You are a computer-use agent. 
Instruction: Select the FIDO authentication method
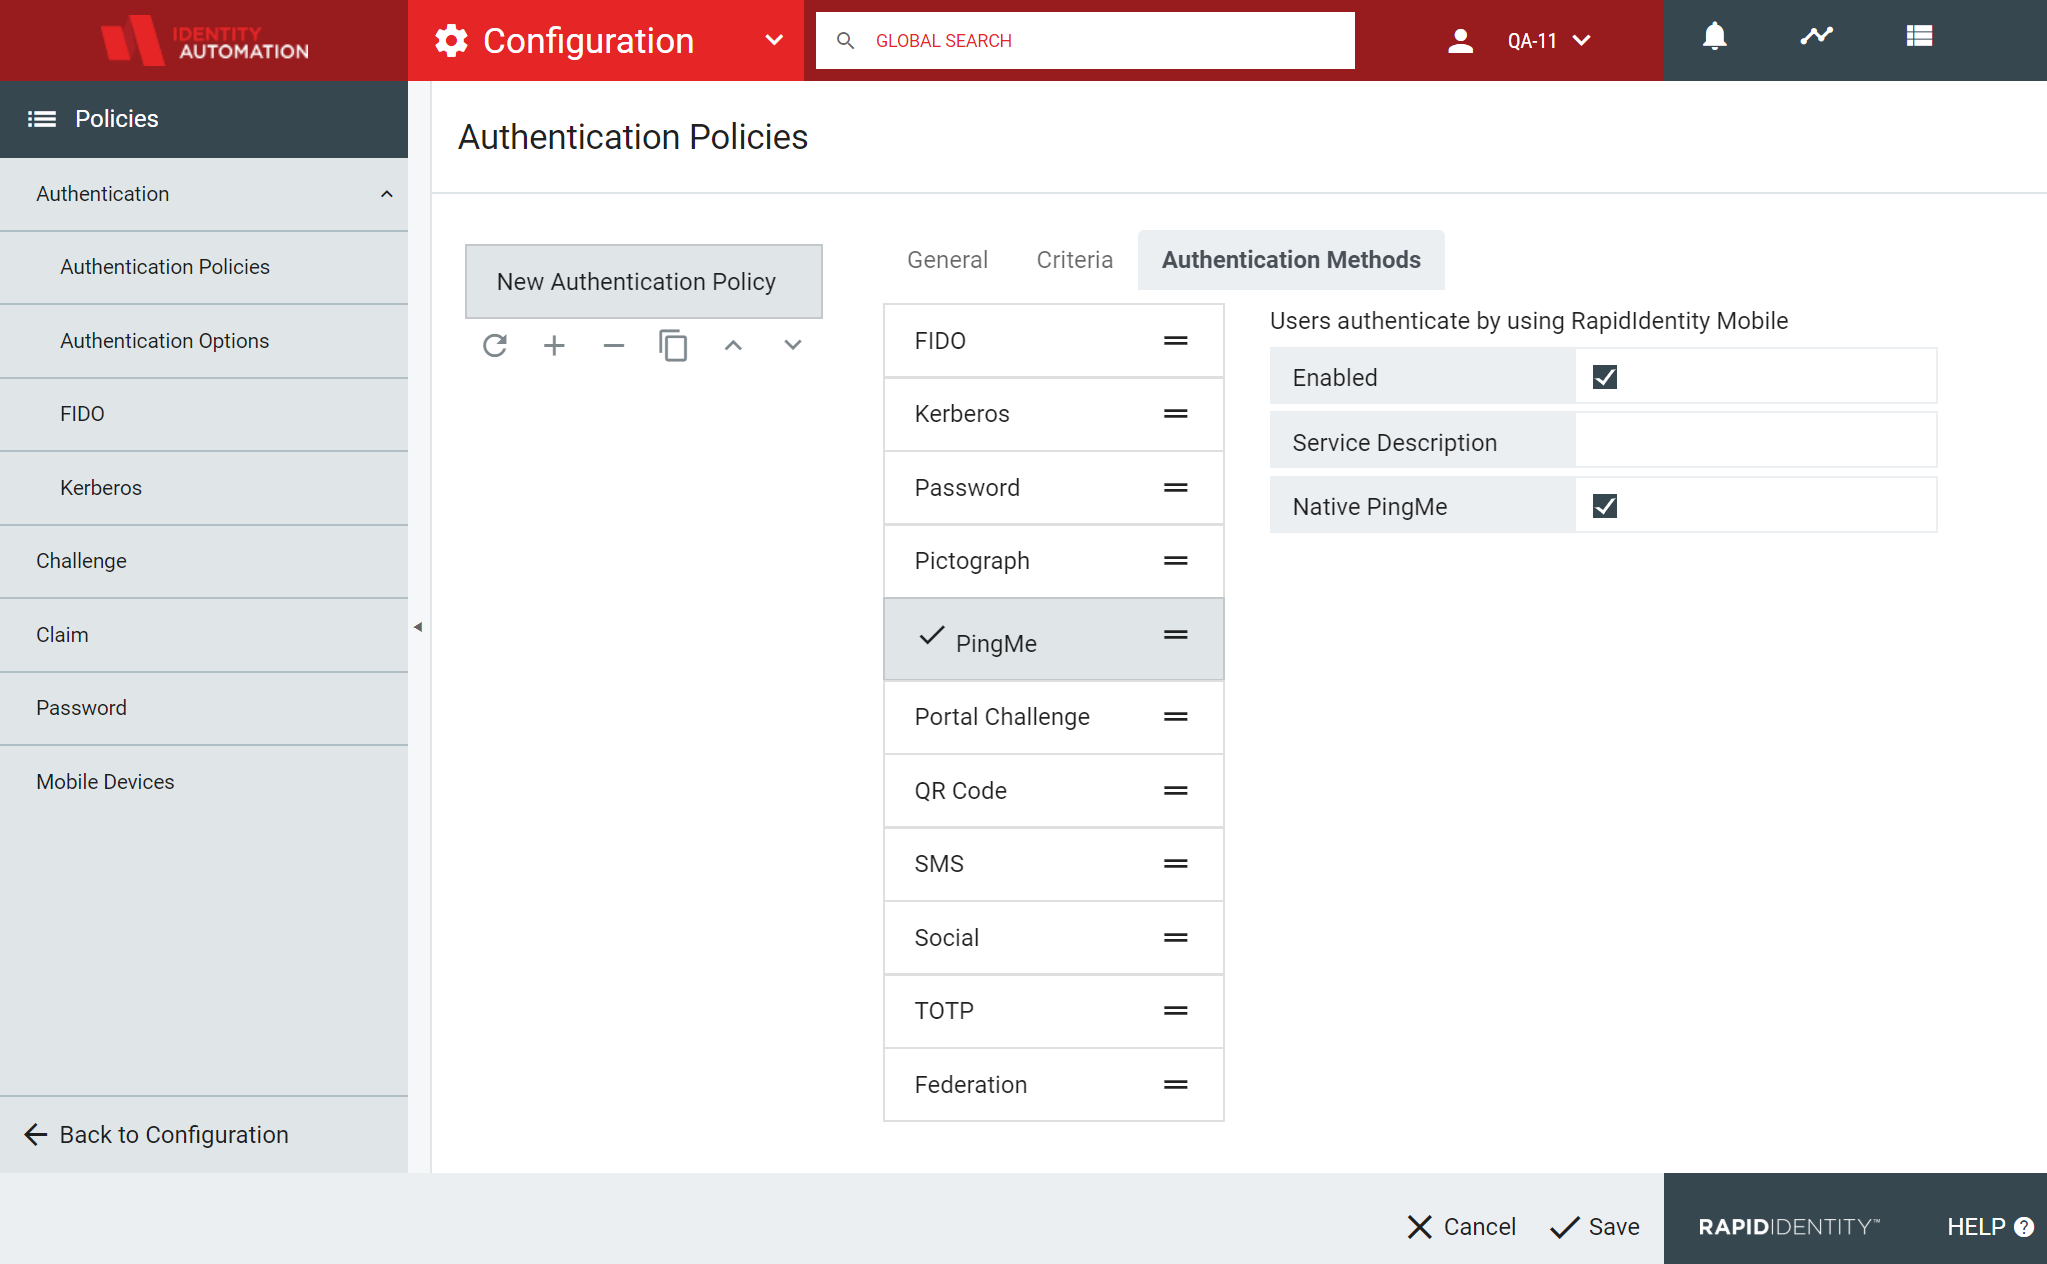[1054, 341]
